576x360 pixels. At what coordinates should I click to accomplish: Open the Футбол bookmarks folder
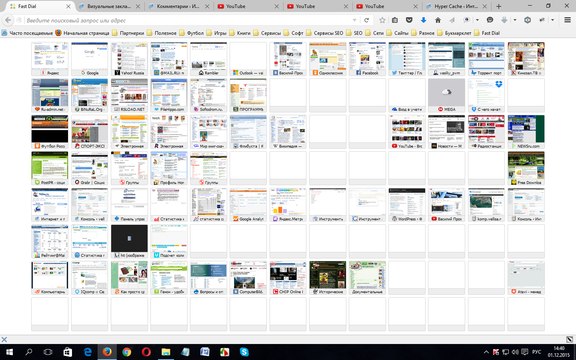pyautogui.click(x=191, y=33)
